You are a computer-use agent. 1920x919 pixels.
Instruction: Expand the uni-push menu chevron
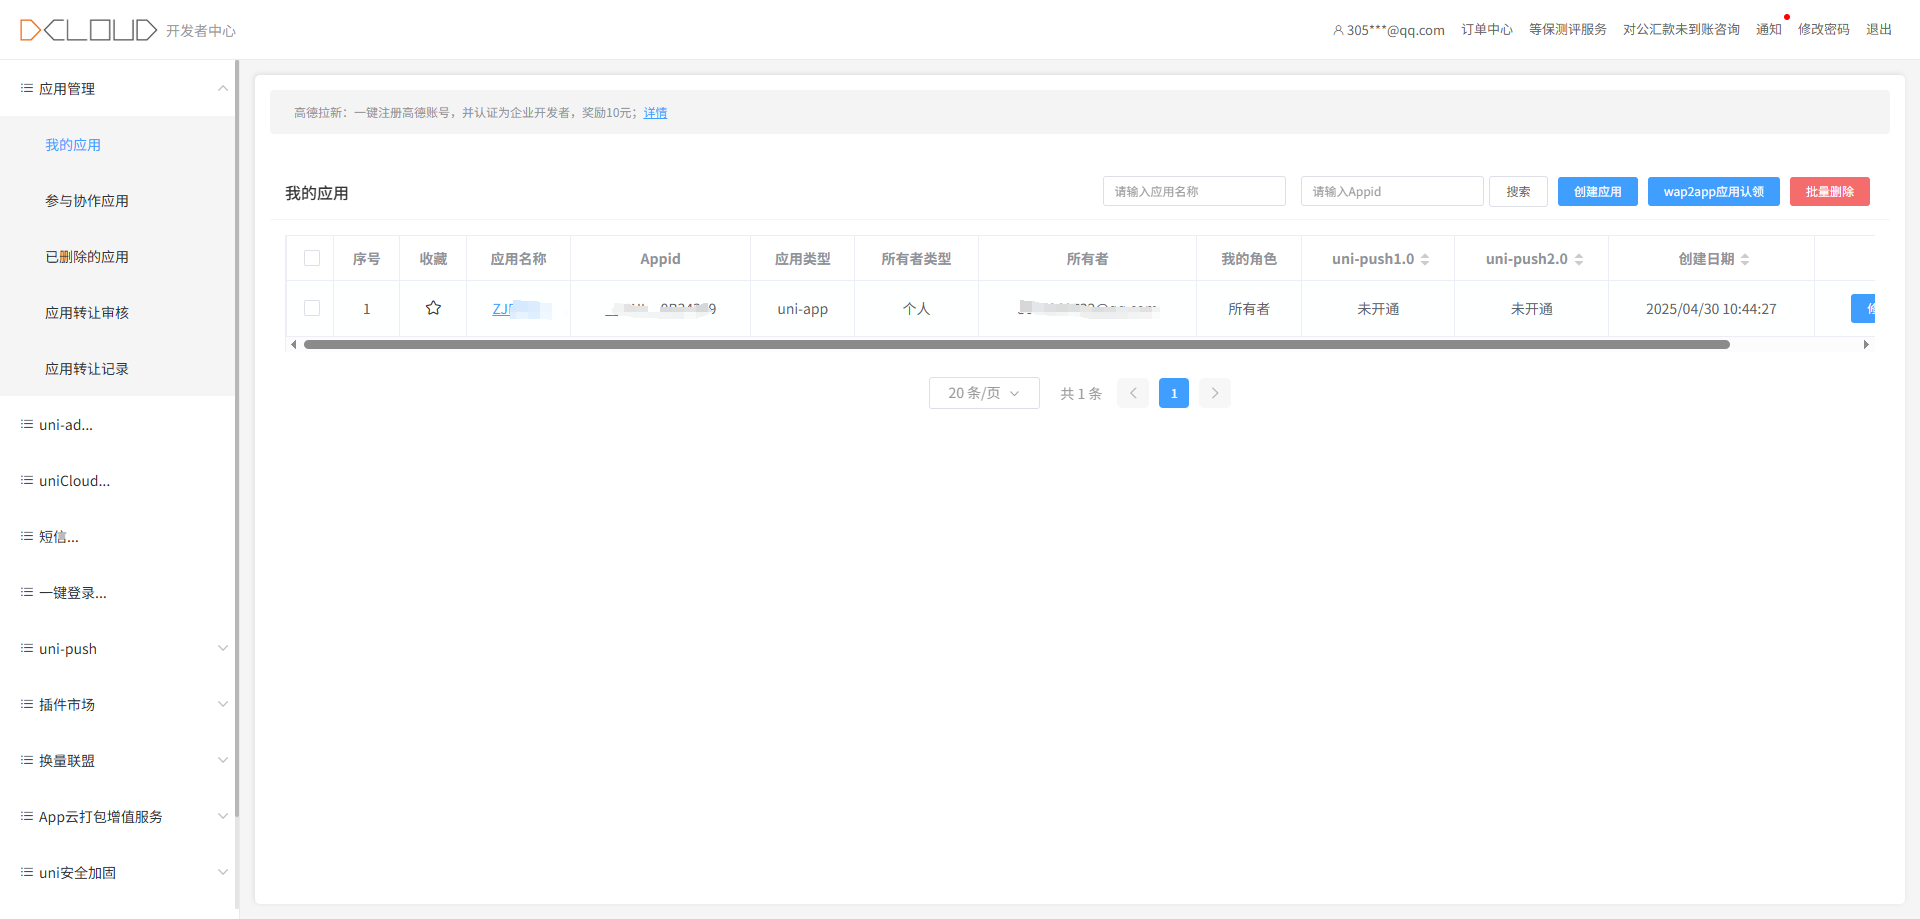[x=223, y=648]
